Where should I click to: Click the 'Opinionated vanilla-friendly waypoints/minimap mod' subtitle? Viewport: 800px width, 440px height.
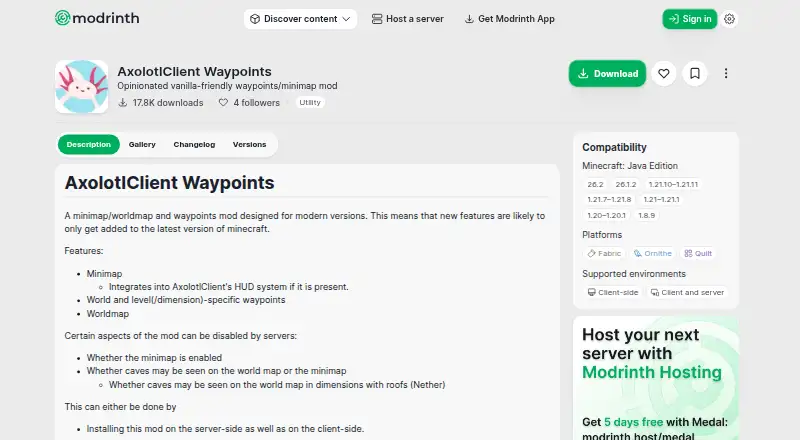(227, 86)
